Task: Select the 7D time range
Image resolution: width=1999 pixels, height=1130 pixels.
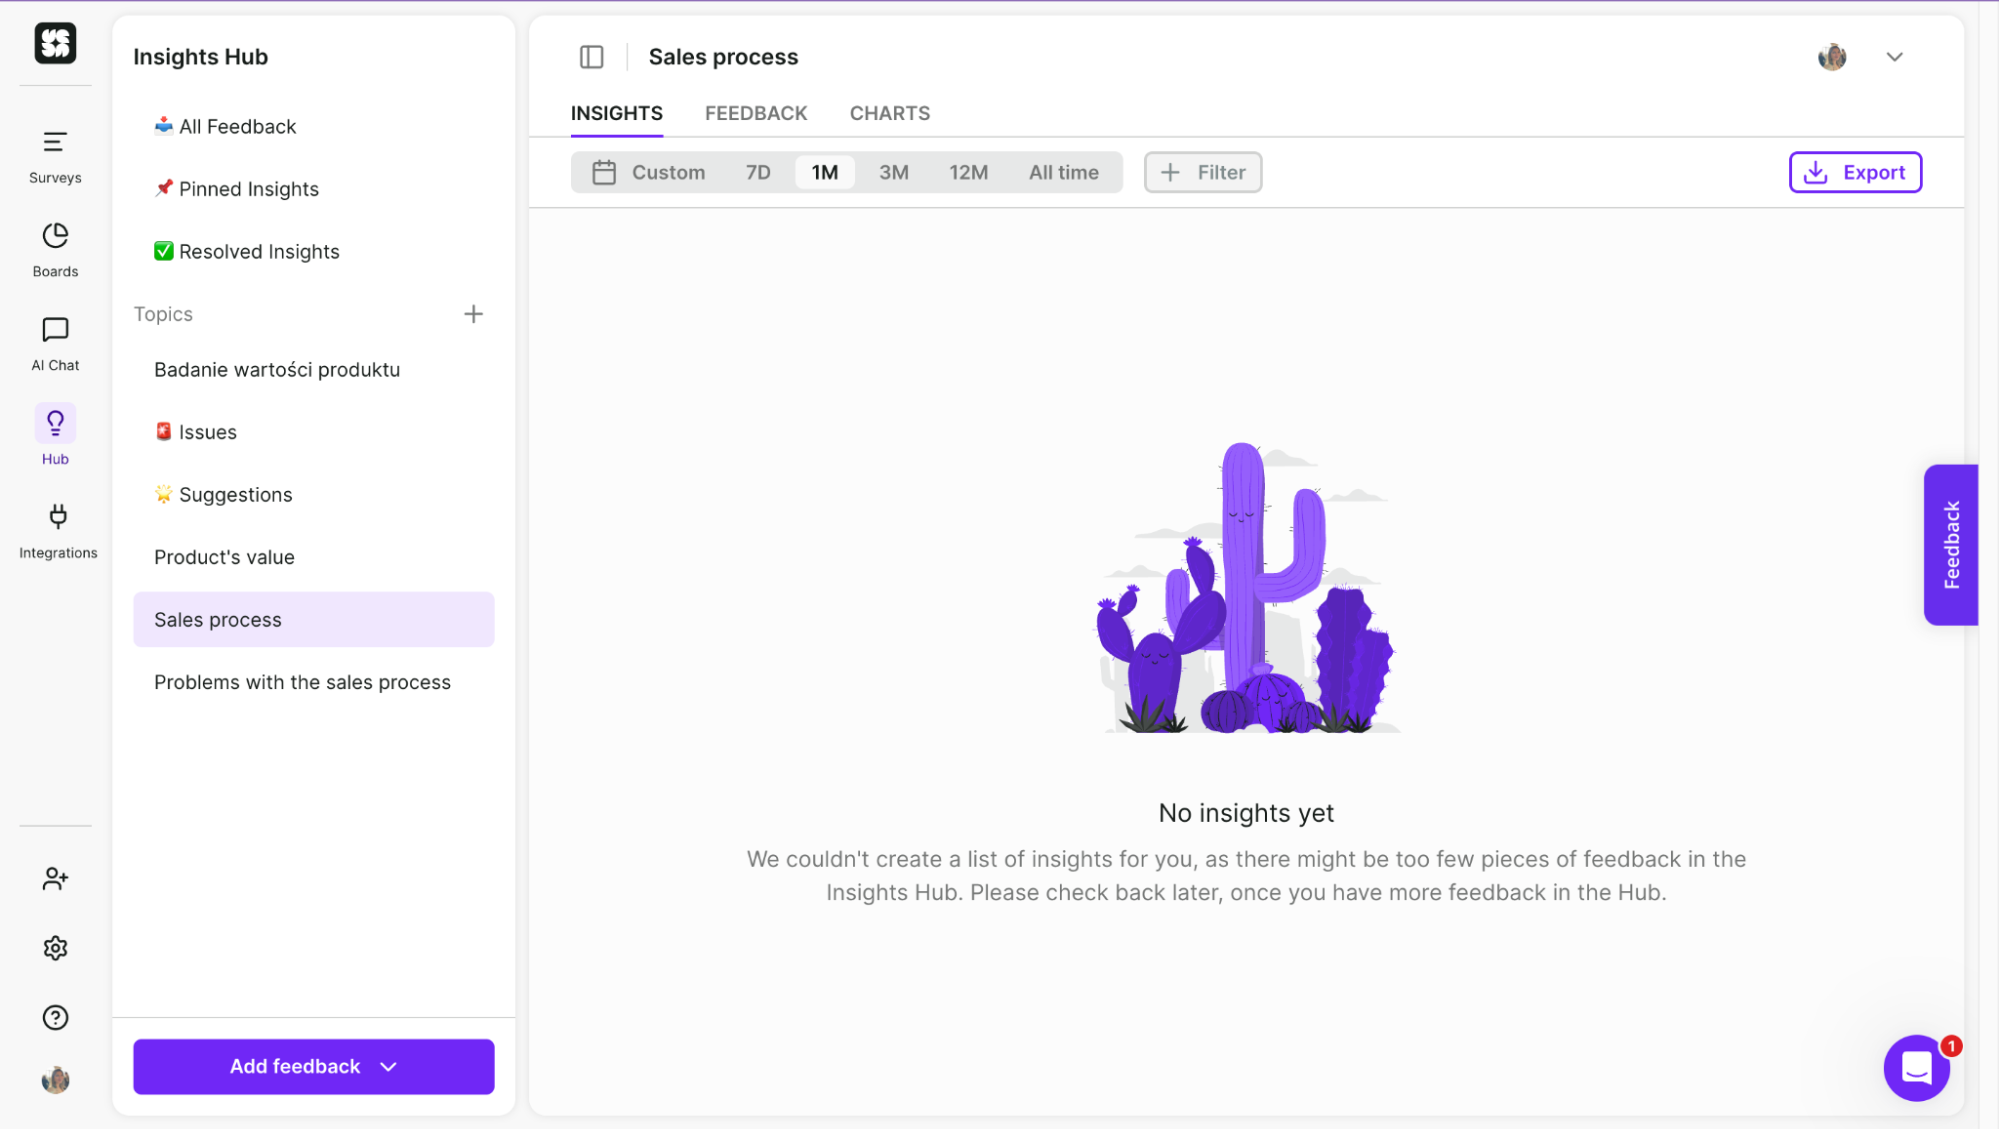Action: pyautogui.click(x=757, y=172)
